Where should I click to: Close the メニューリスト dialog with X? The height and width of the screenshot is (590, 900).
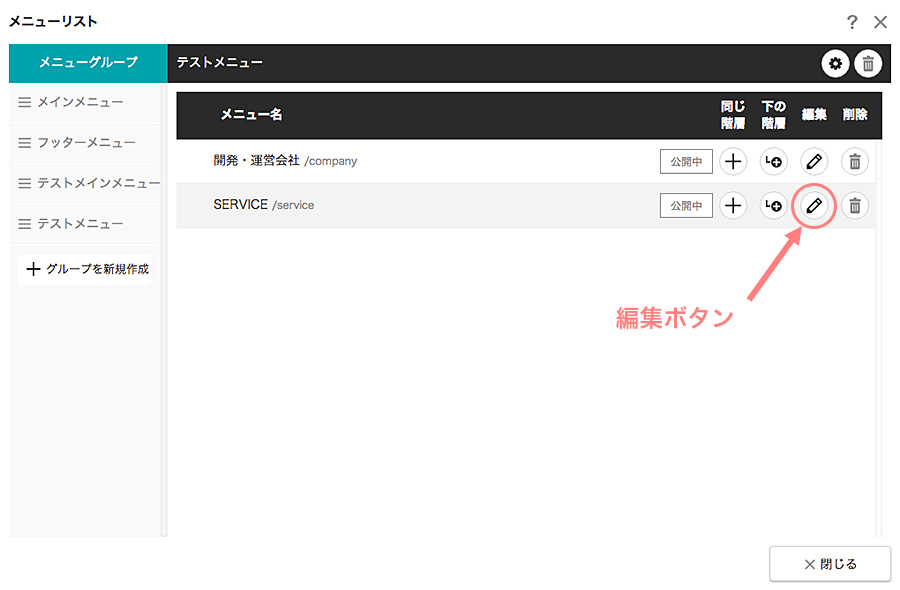(x=880, y=22)
